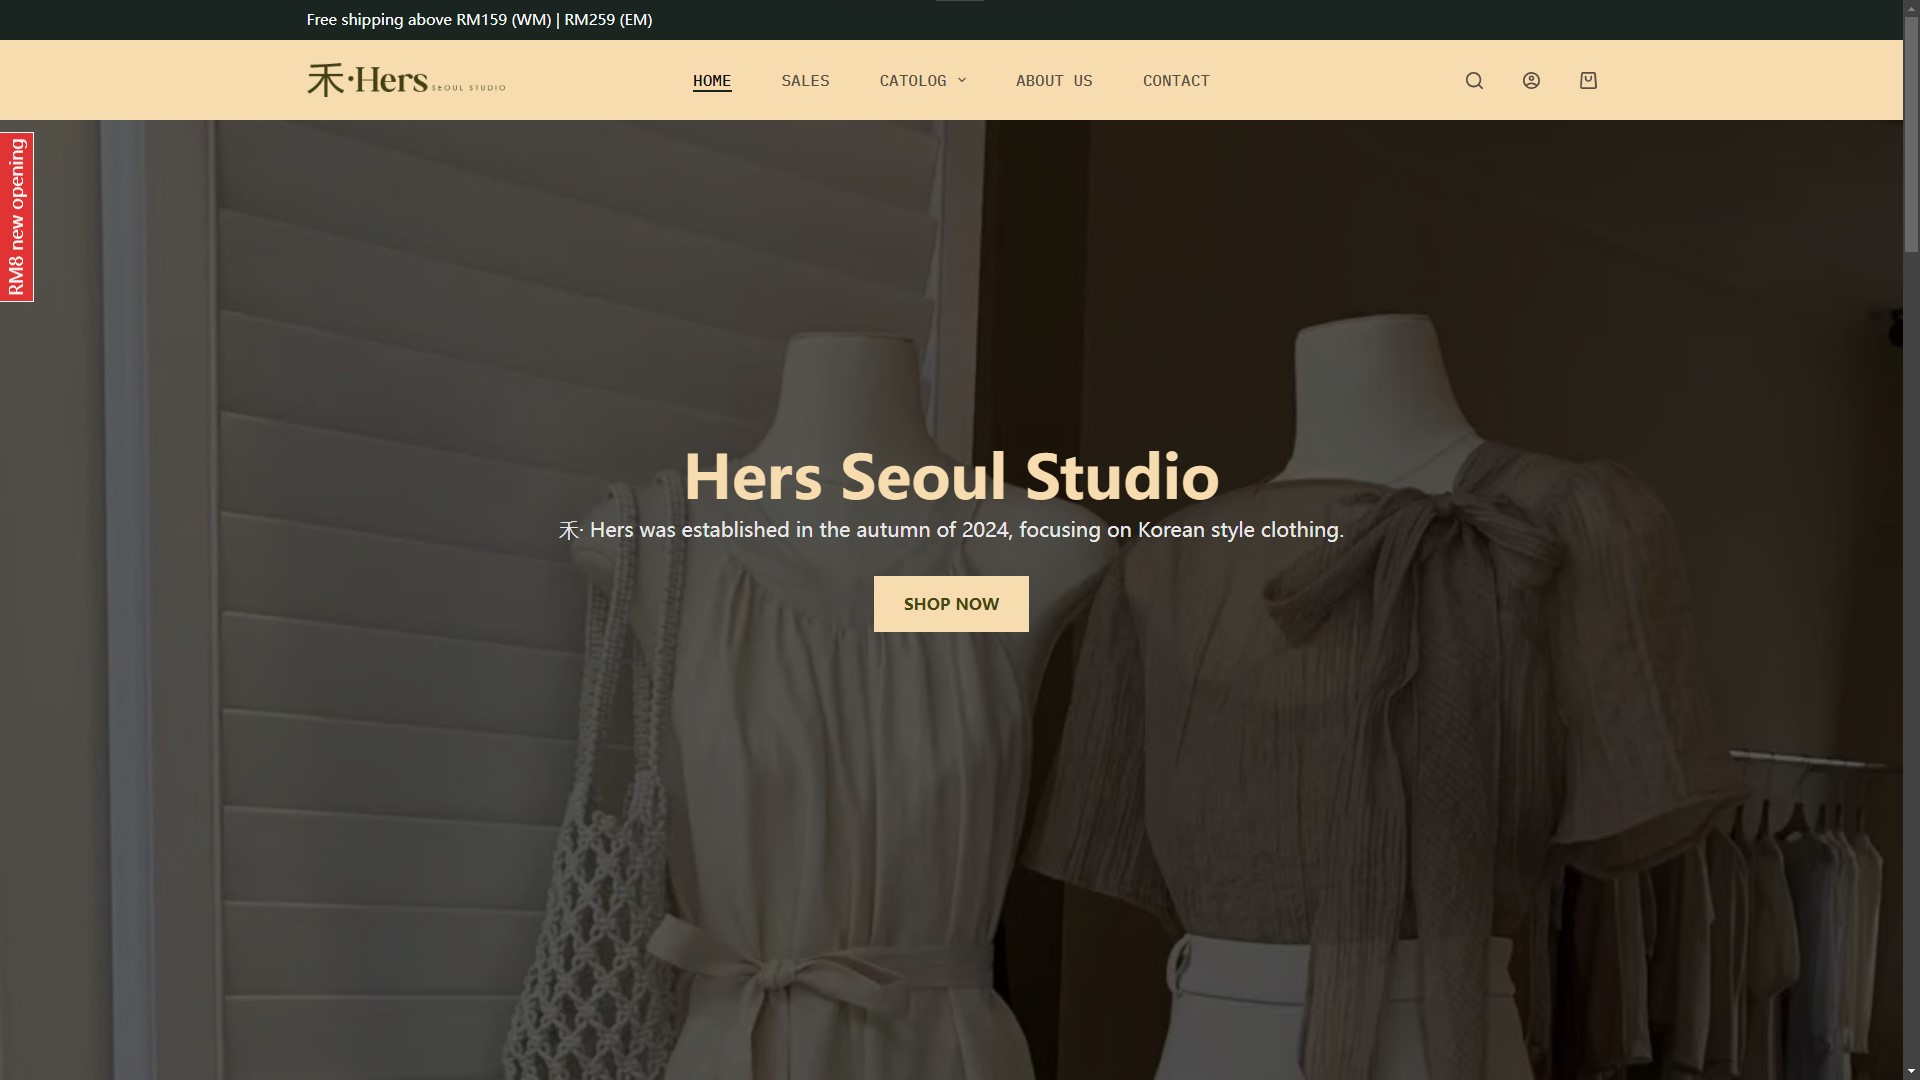Open the shopping bag cart icon
The image size is (1920, 1080).
[x=1588, y=81]
